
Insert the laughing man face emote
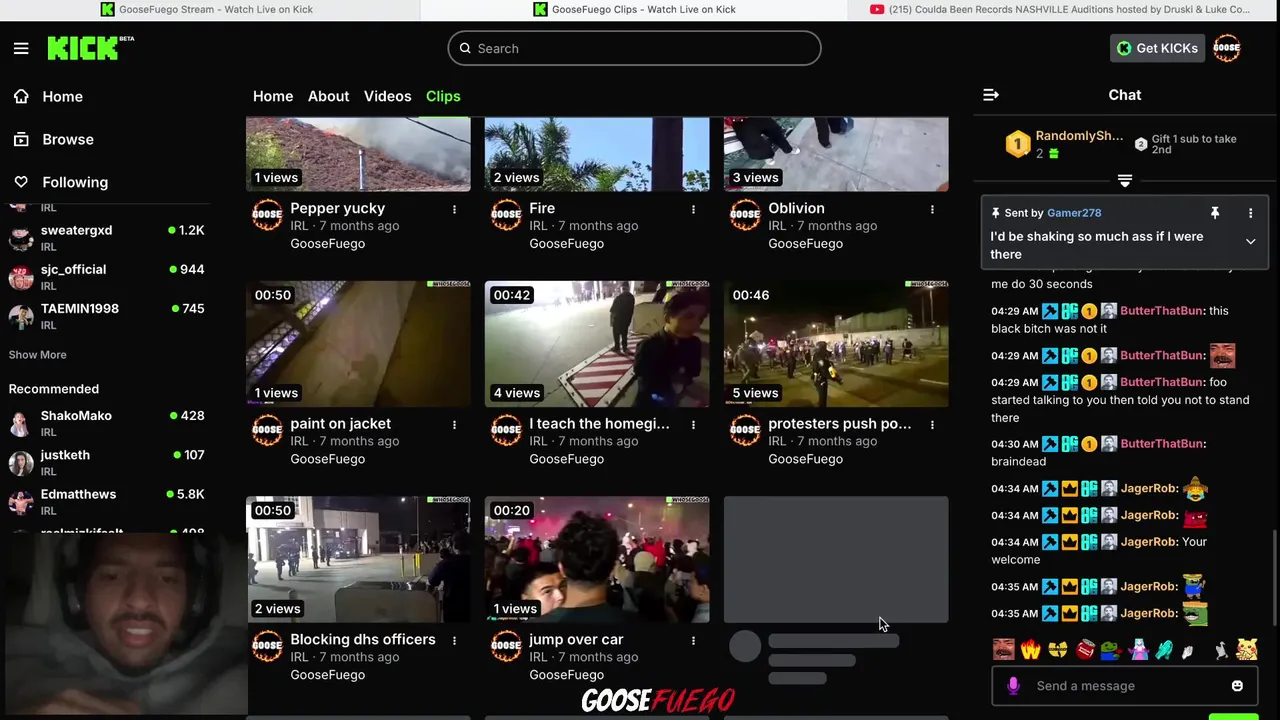[1003, 650]
